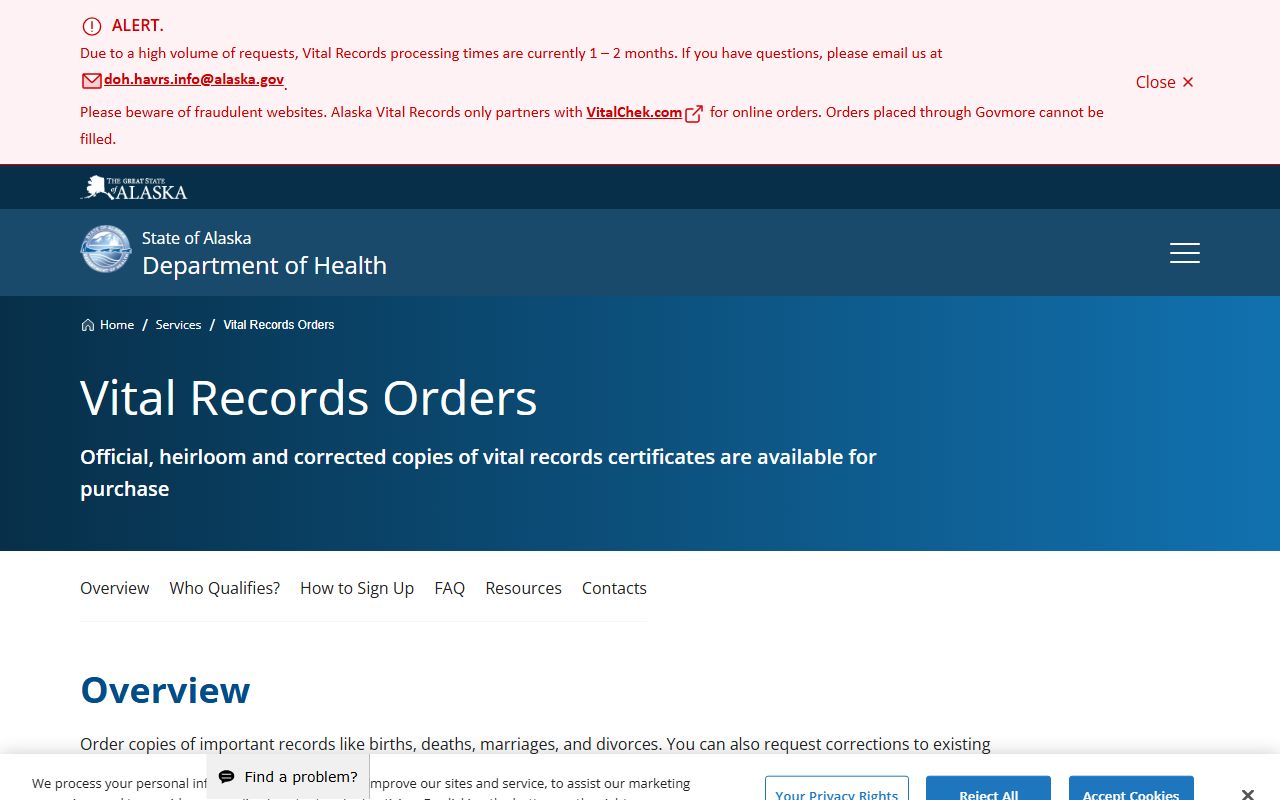Viewport: 1280px width, 800px height.
Task: Click the ALERT. label text
Action: (x=137, y=26)
